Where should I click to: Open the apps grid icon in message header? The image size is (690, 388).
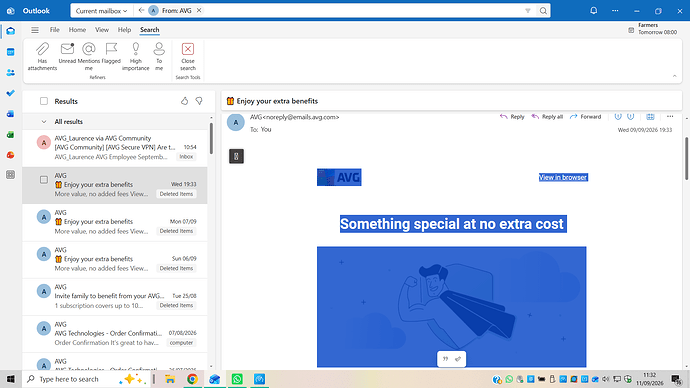pyautogui.click(x=650, y=117)
